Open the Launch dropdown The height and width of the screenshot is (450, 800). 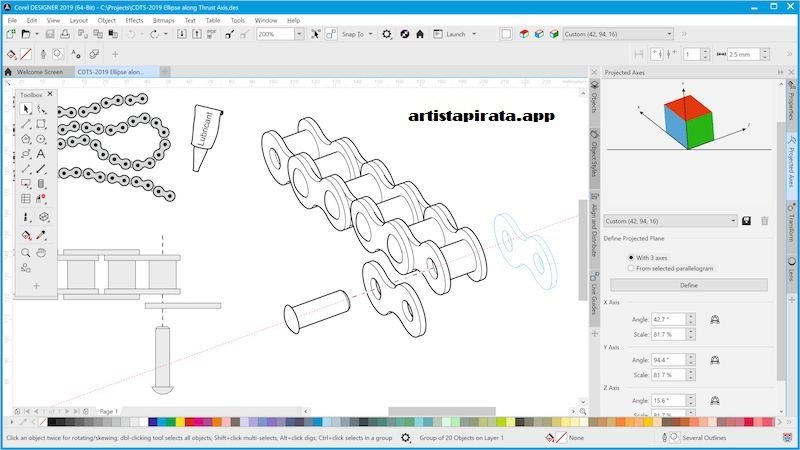[474, 34]
